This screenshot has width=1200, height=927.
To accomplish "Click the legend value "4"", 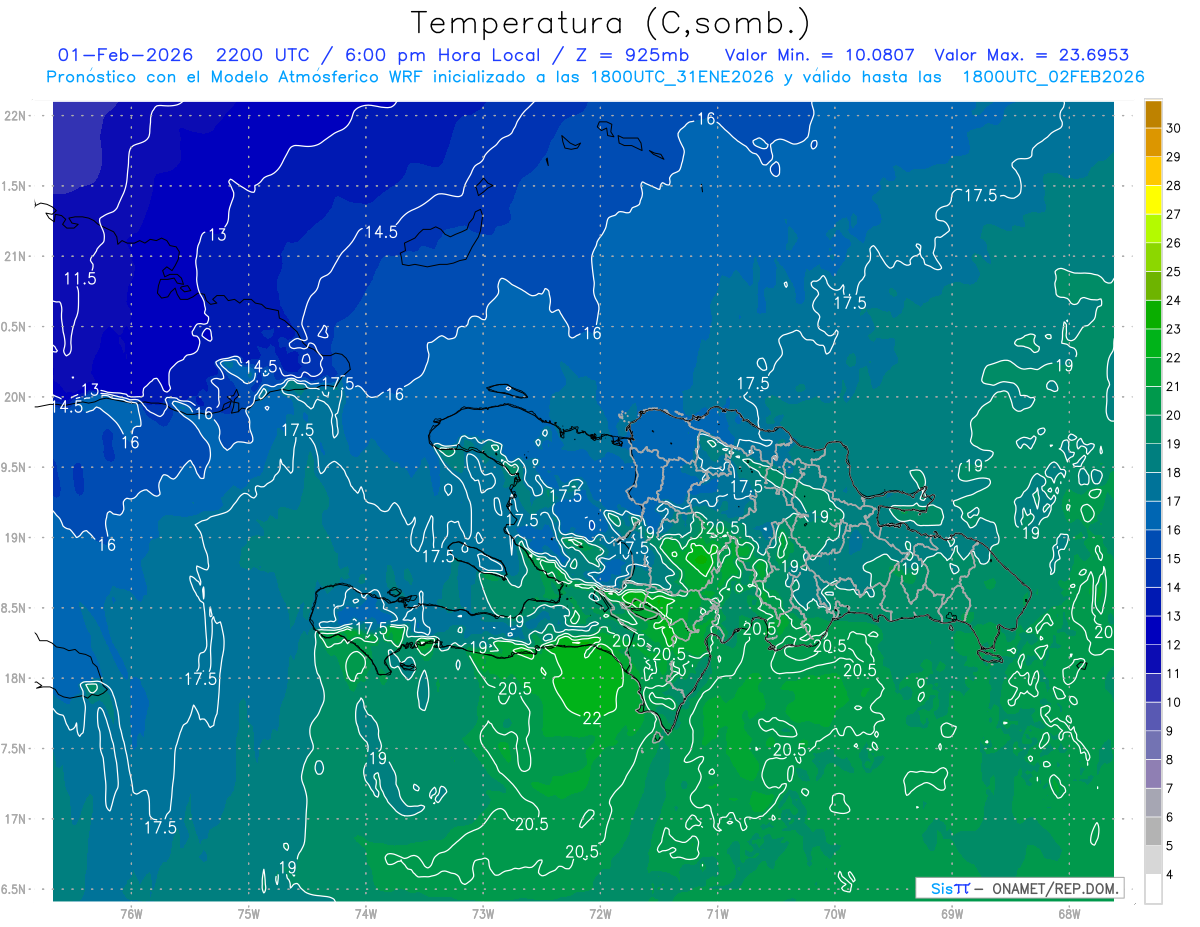I will 1170,875.
